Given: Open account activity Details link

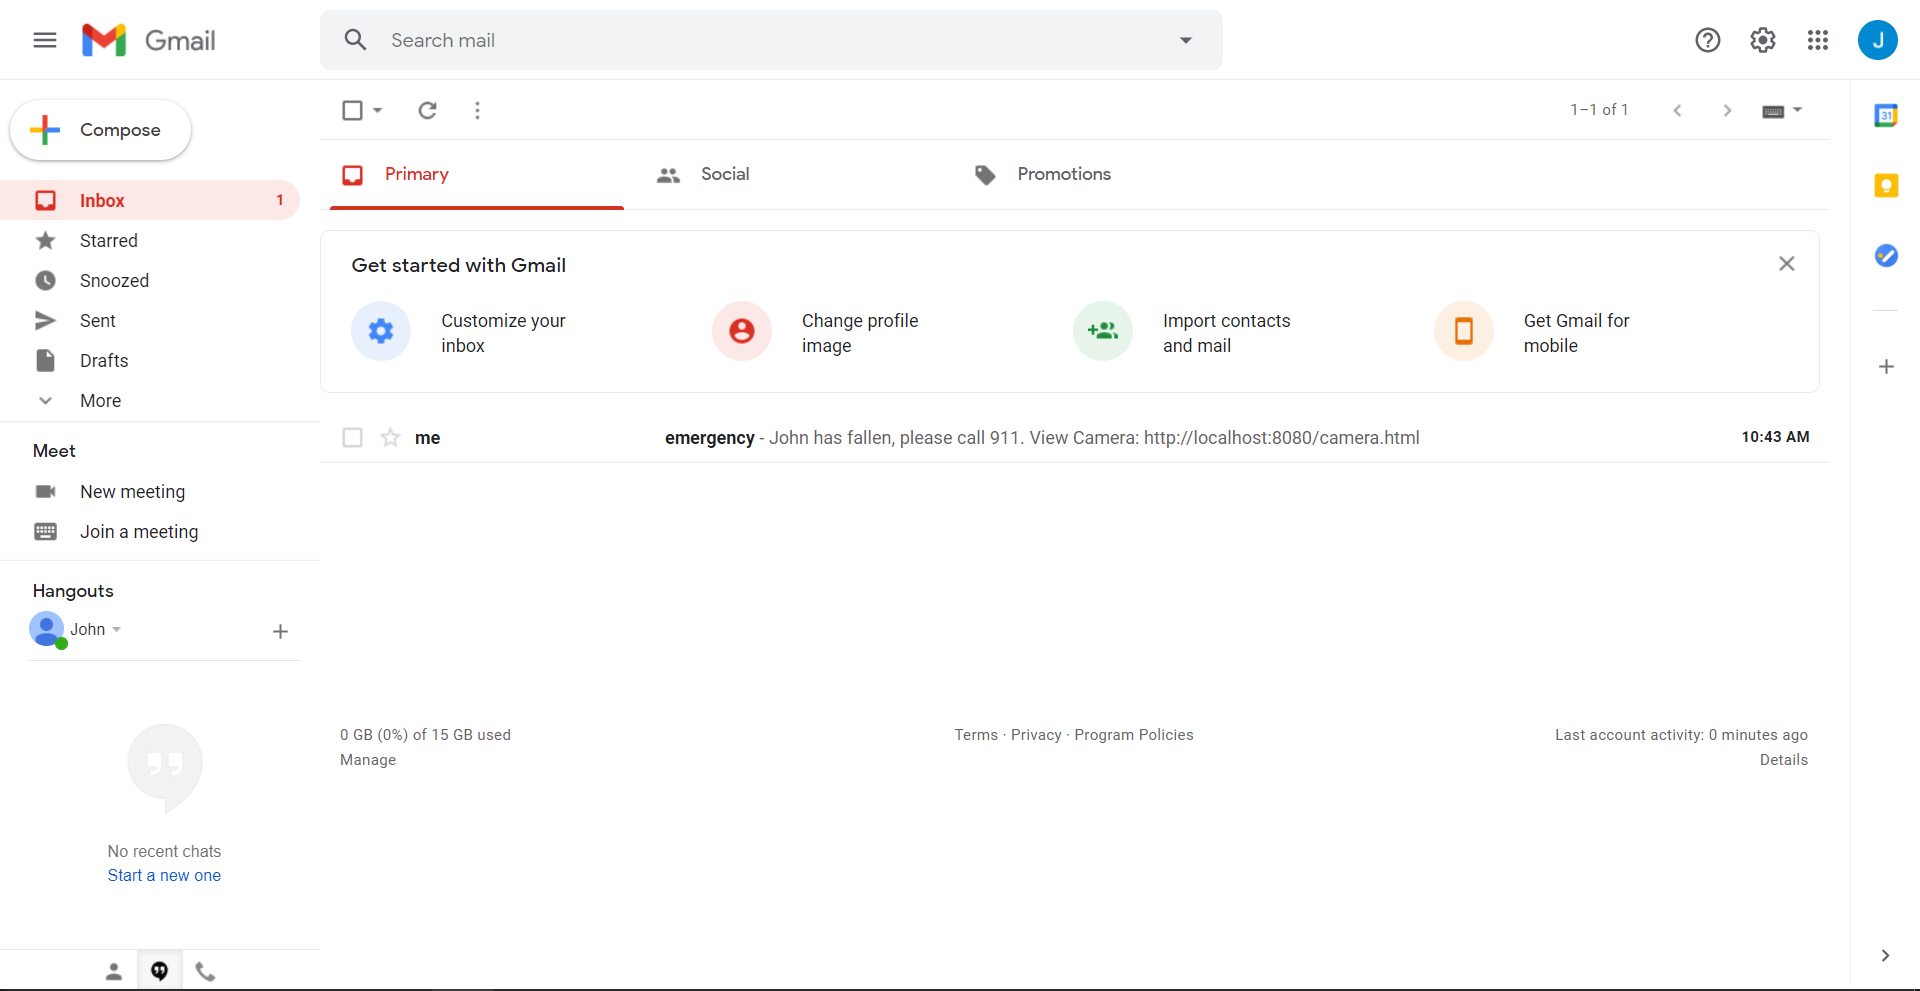Looking at the screenshot, I should [x=1784, y=760].
